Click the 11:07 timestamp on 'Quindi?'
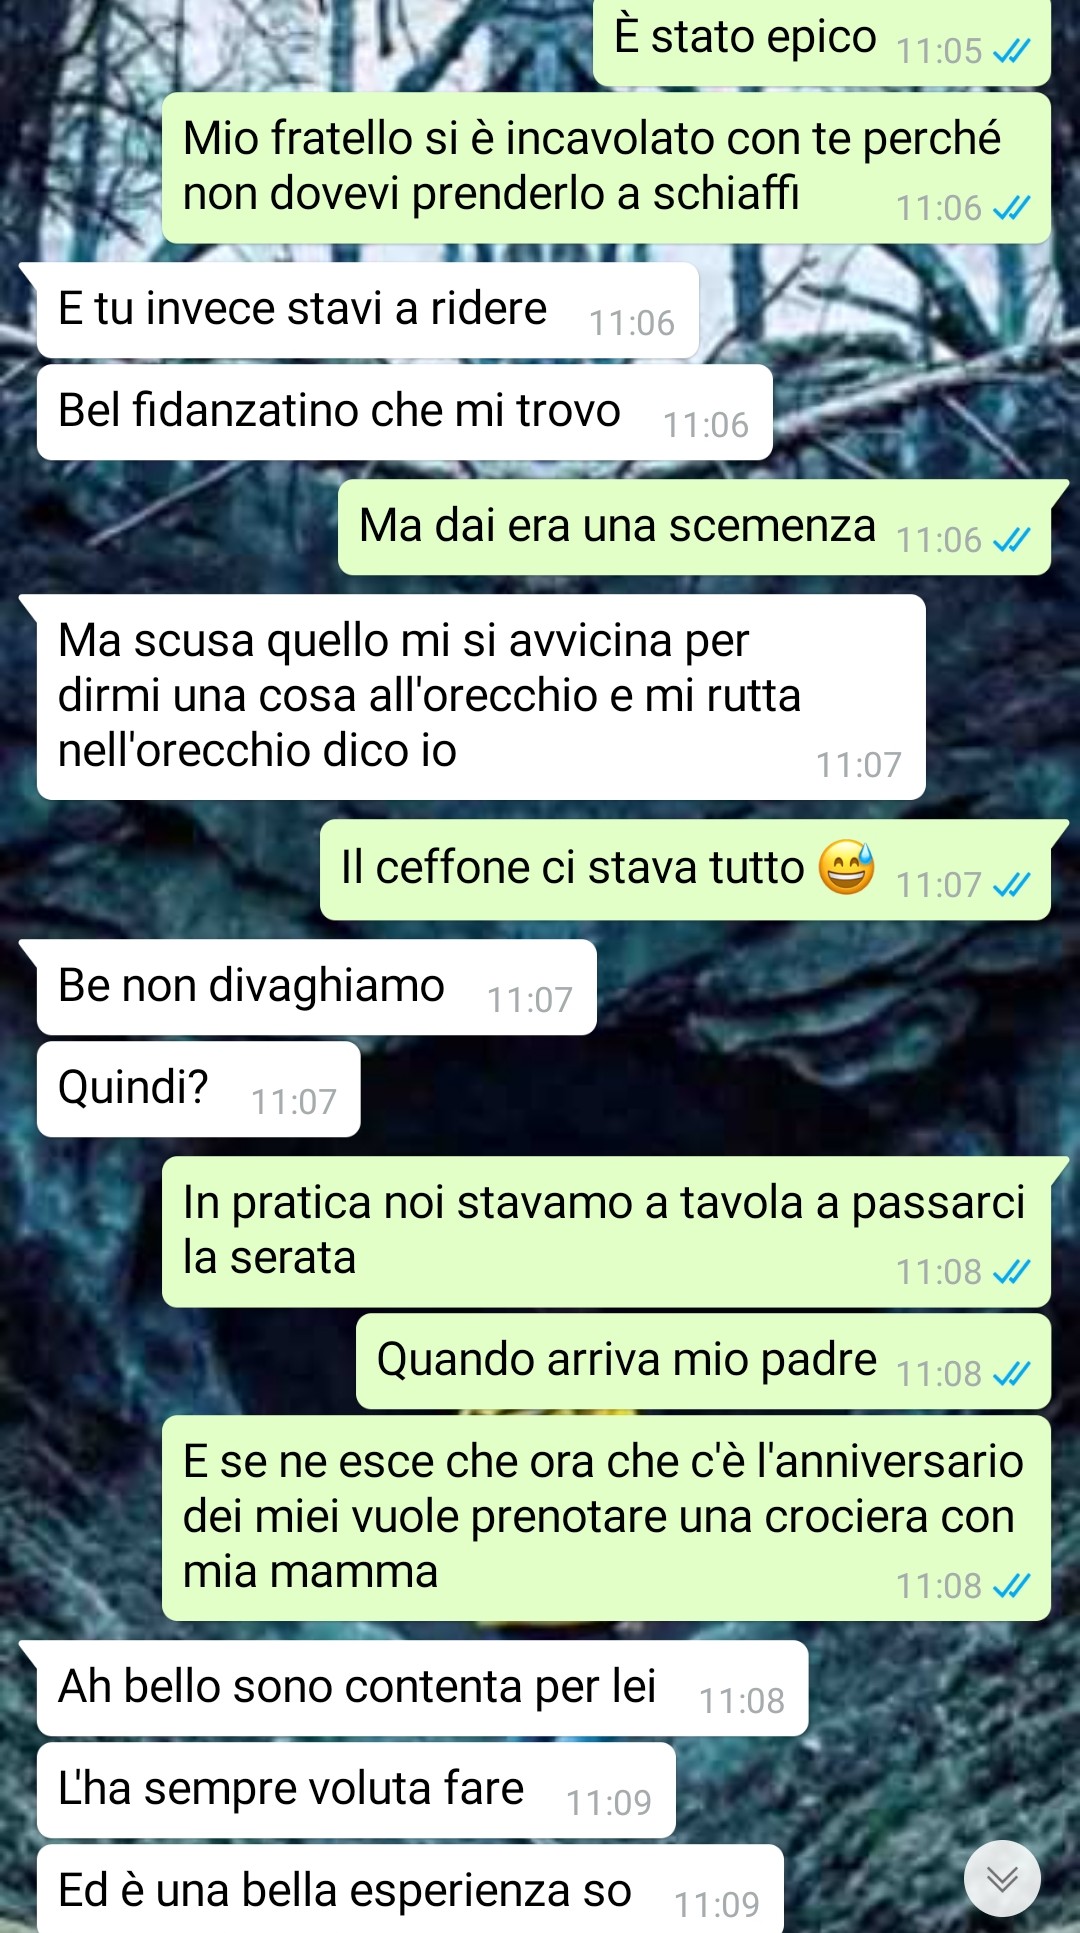Viewport: 1080px width, 1933px height. (x=293, y=1102)
